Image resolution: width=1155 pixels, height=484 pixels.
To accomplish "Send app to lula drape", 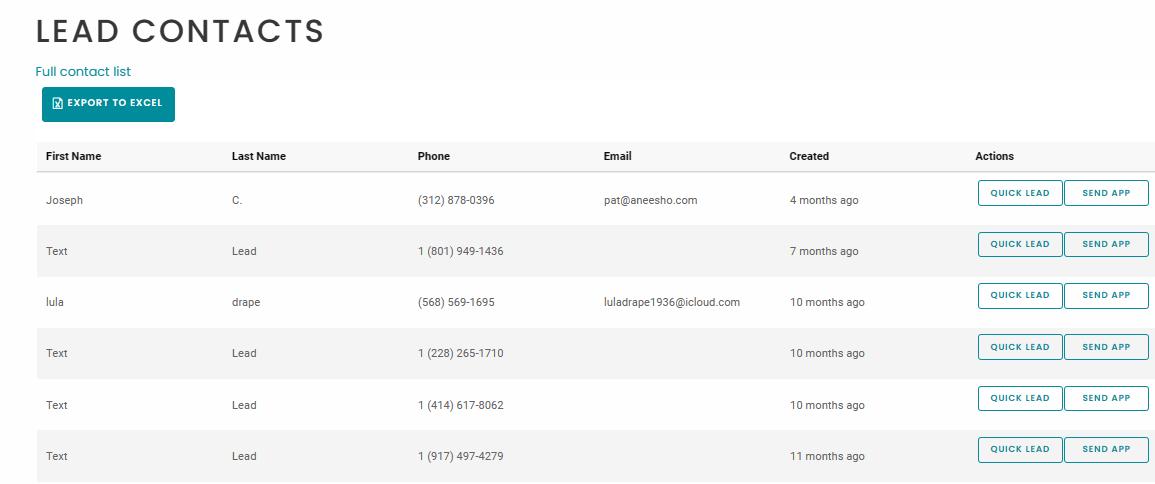I will point(1106,295).
